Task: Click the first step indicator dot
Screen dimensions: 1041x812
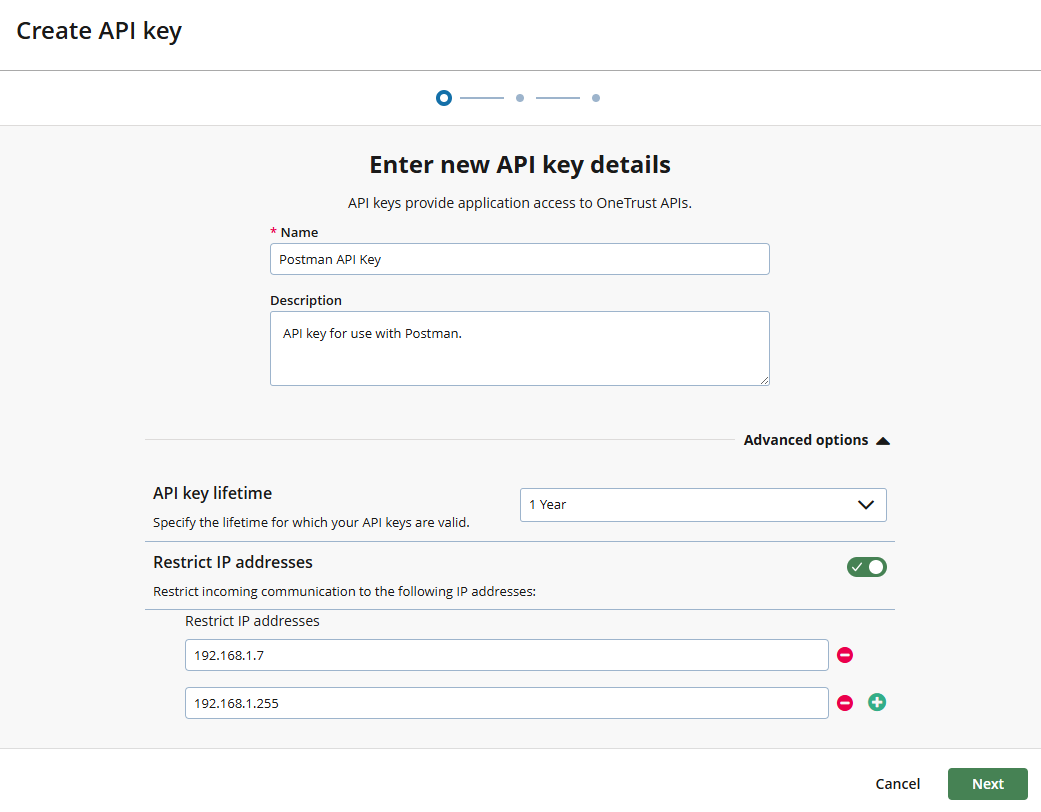Action: (x=443, y=98)
